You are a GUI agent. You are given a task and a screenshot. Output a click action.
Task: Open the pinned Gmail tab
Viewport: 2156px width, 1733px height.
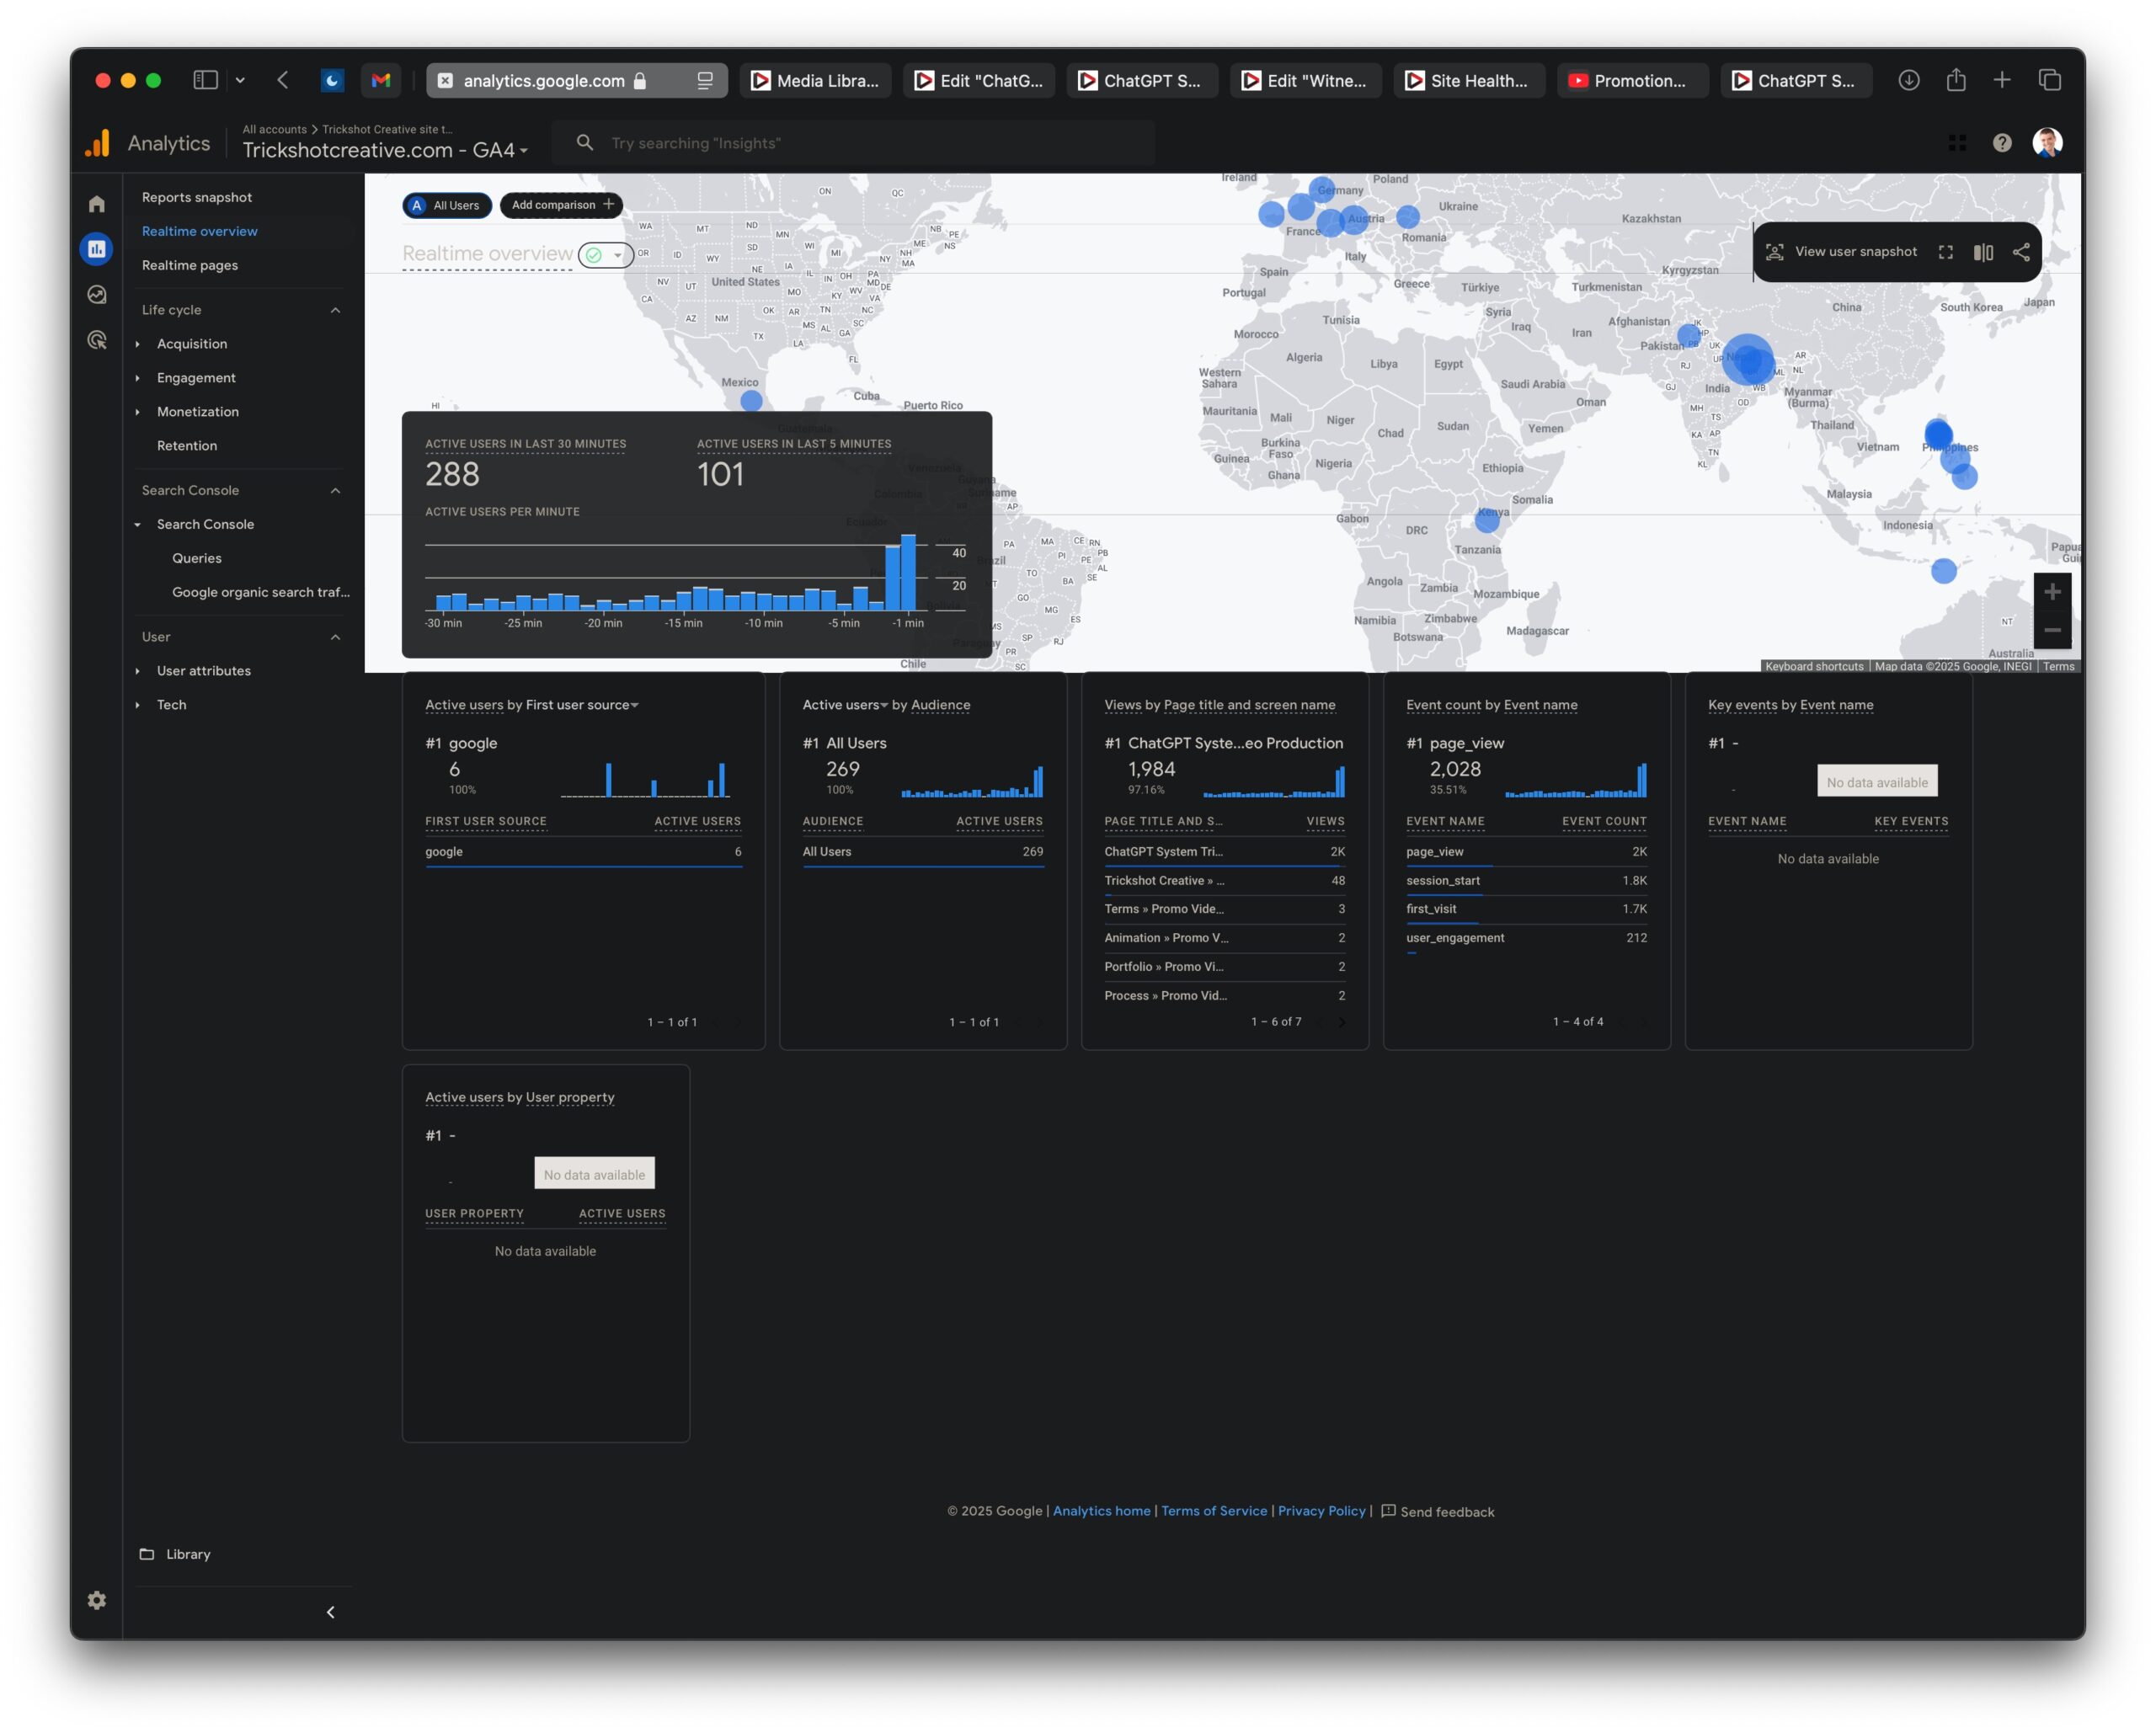coord(381,81)
